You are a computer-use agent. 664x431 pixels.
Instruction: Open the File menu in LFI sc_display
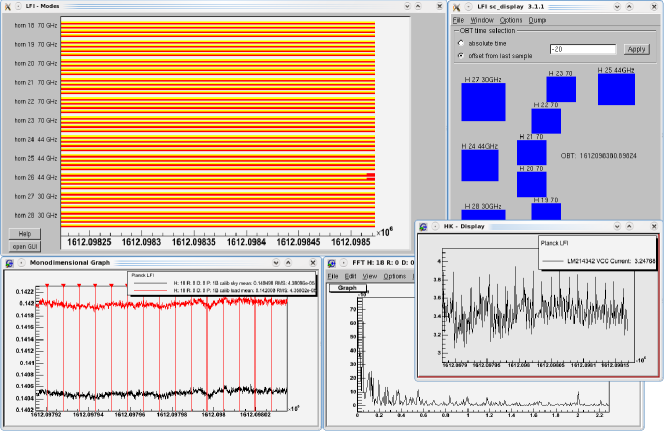click(x=458, y=20)
